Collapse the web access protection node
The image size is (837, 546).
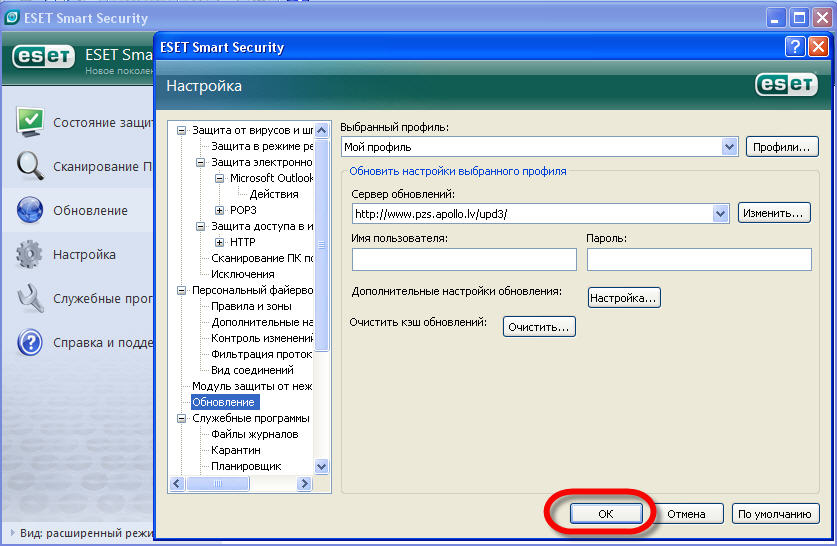pos(200,226)
